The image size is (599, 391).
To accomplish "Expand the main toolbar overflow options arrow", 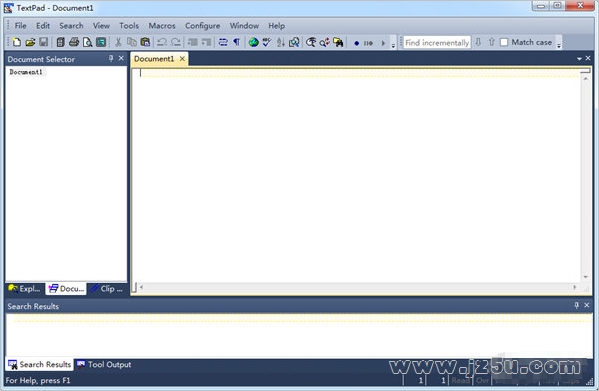I will (x=393, y=45).
